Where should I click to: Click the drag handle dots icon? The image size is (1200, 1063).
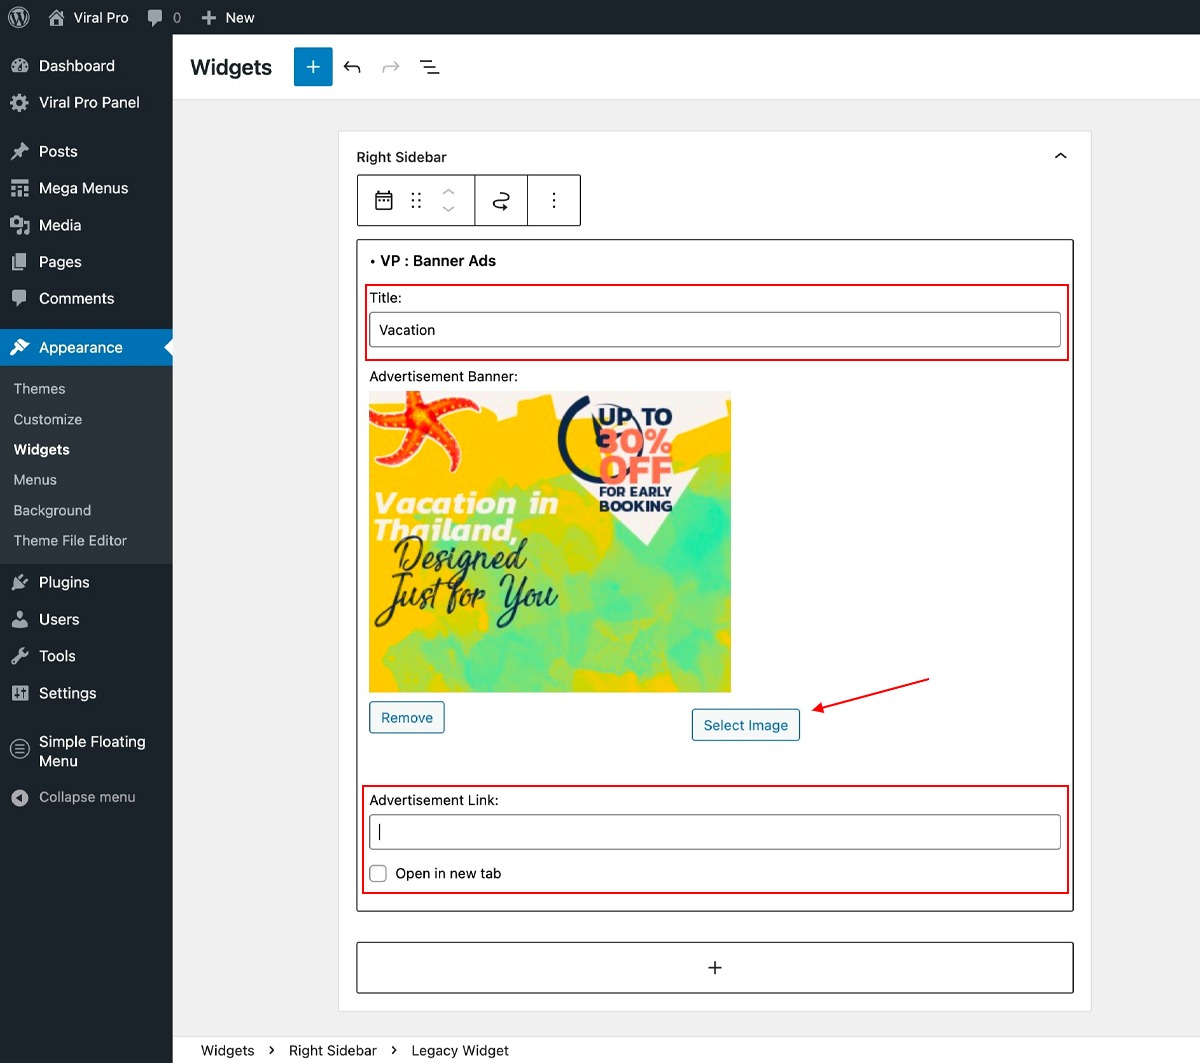tap(416, 201)
